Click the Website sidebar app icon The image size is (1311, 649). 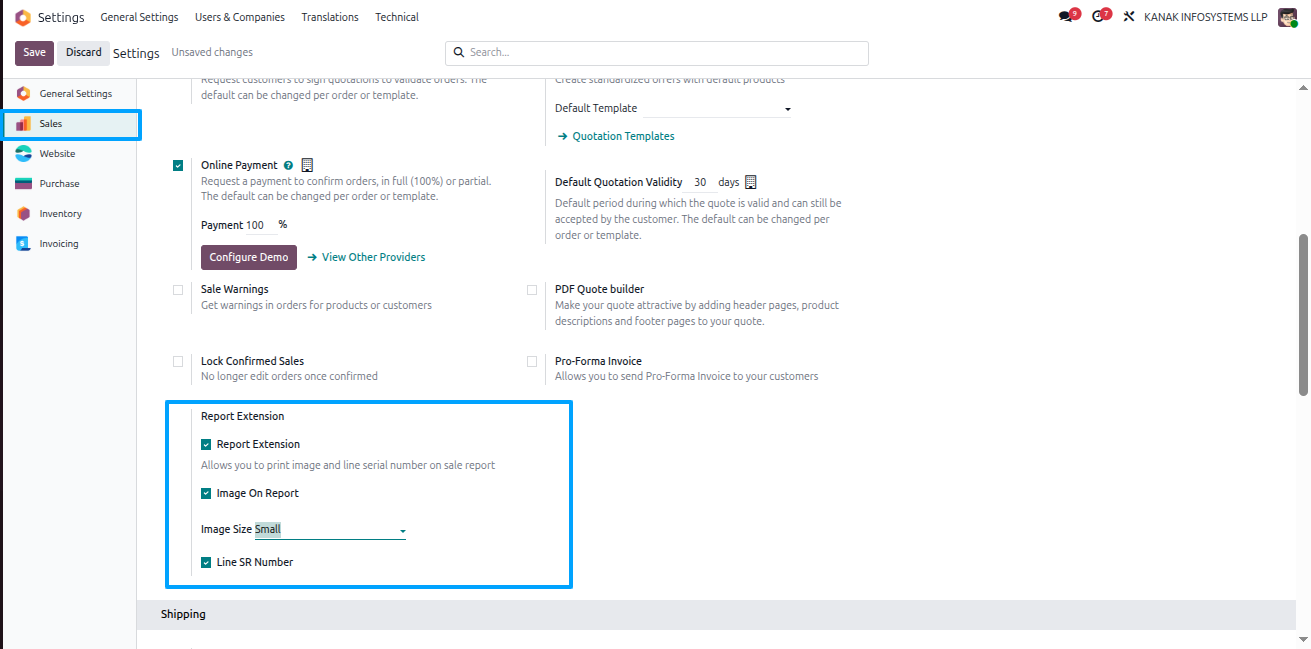click(23, 154)
